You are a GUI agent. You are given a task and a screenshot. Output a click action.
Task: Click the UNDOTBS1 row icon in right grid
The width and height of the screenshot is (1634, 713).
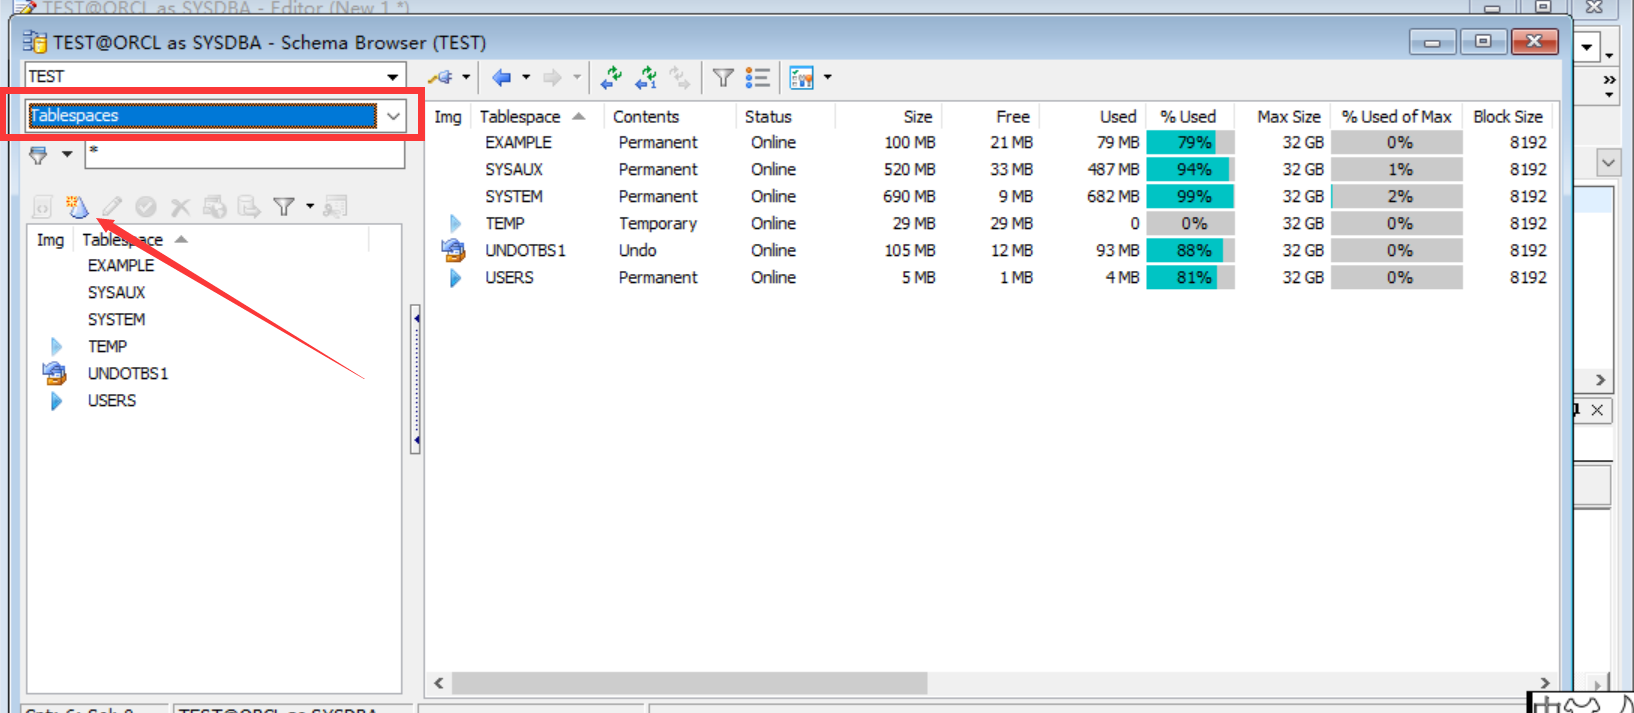(x=453, y=250)
